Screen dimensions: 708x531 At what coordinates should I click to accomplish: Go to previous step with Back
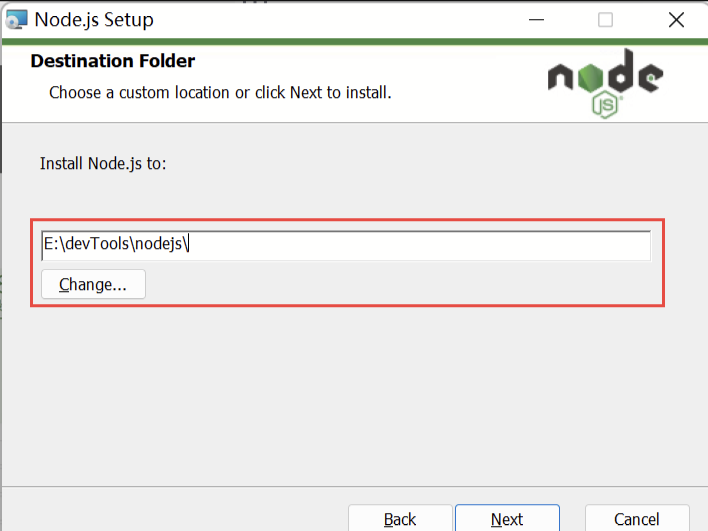pyautogui.click(x=400, y=519)
